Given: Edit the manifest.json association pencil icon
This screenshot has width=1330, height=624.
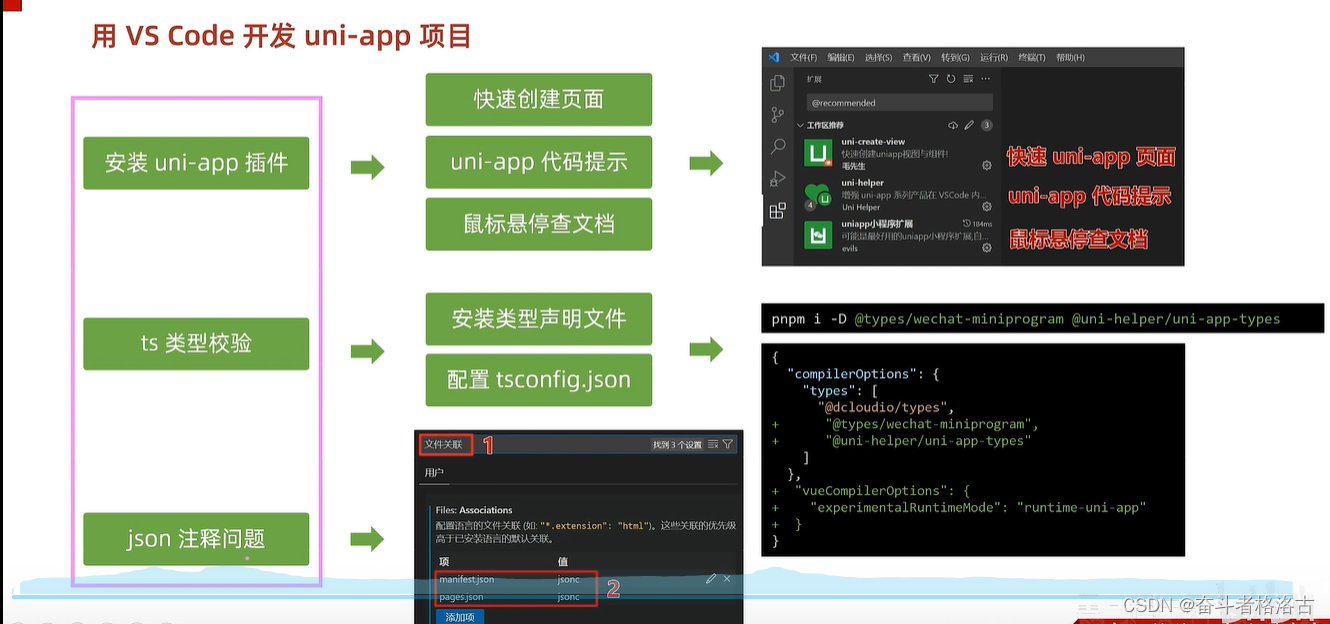Looking at the screenshot, I should (711, 579).
